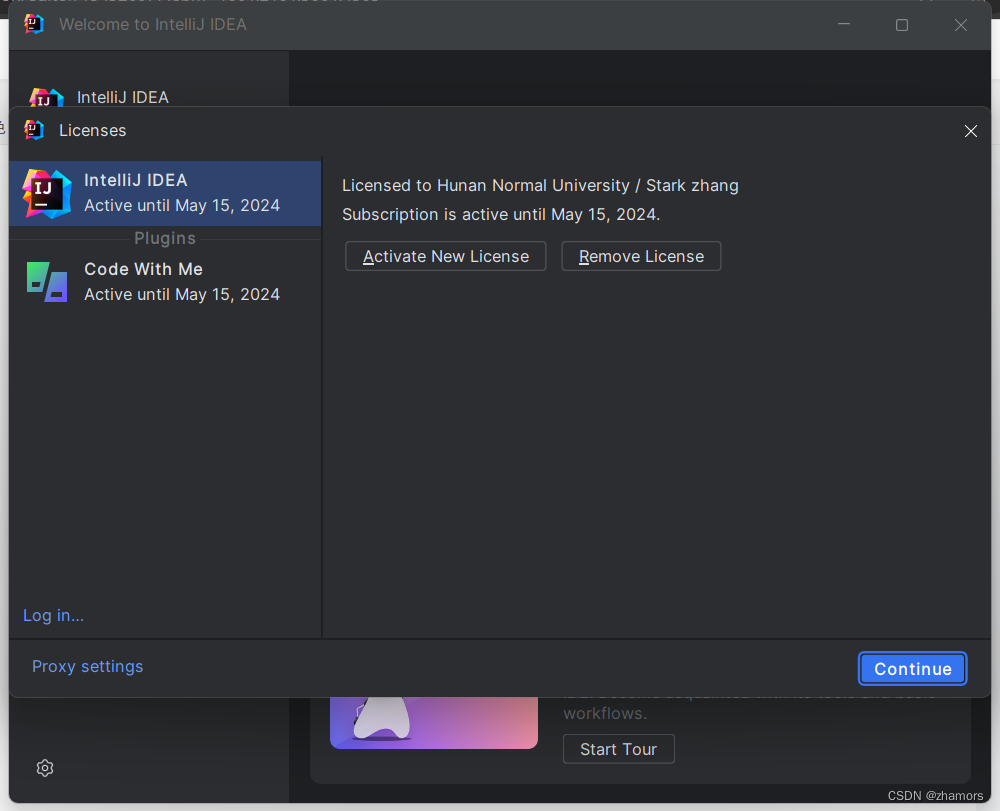Image resolution: width=1000 pixels, height=811 pixels.
Task: Click the Code With Me plugin icon
Action: [x=47, y=282]
